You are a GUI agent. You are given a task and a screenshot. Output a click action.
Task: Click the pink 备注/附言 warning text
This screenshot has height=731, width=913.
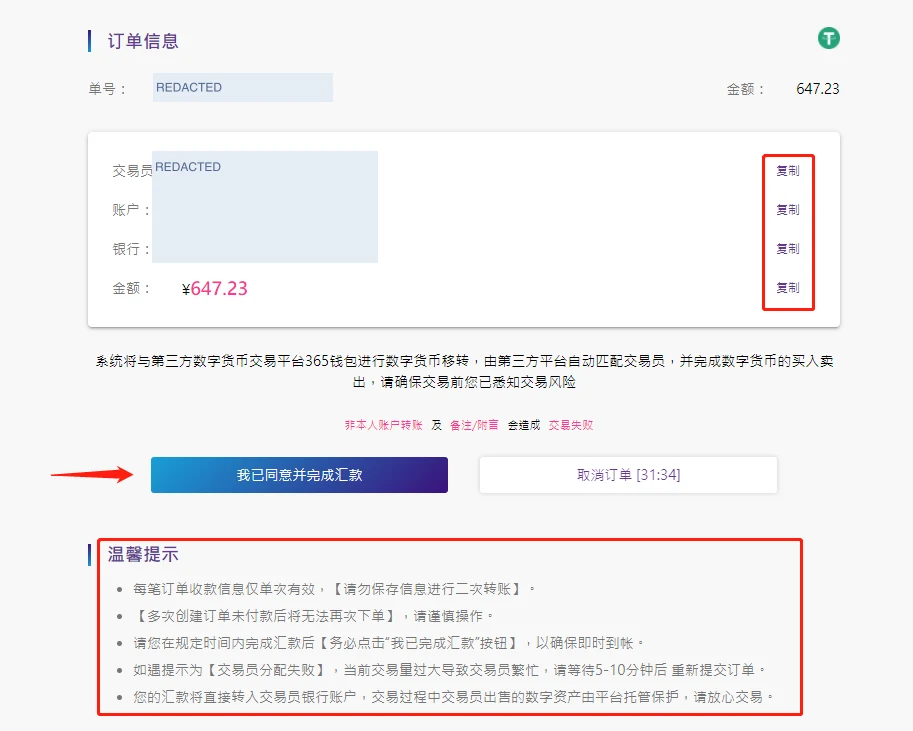coord(474,425)
